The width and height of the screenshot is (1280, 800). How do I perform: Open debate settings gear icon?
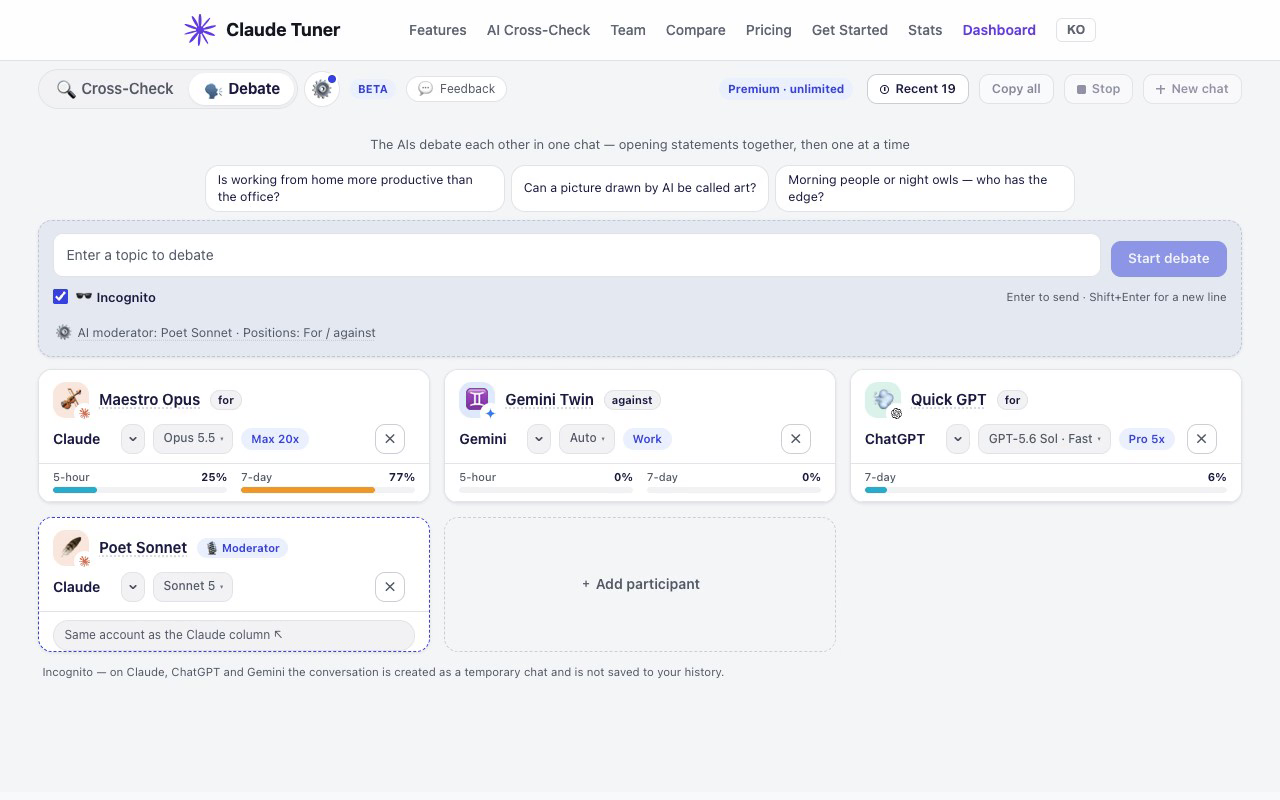coord(322,89)
